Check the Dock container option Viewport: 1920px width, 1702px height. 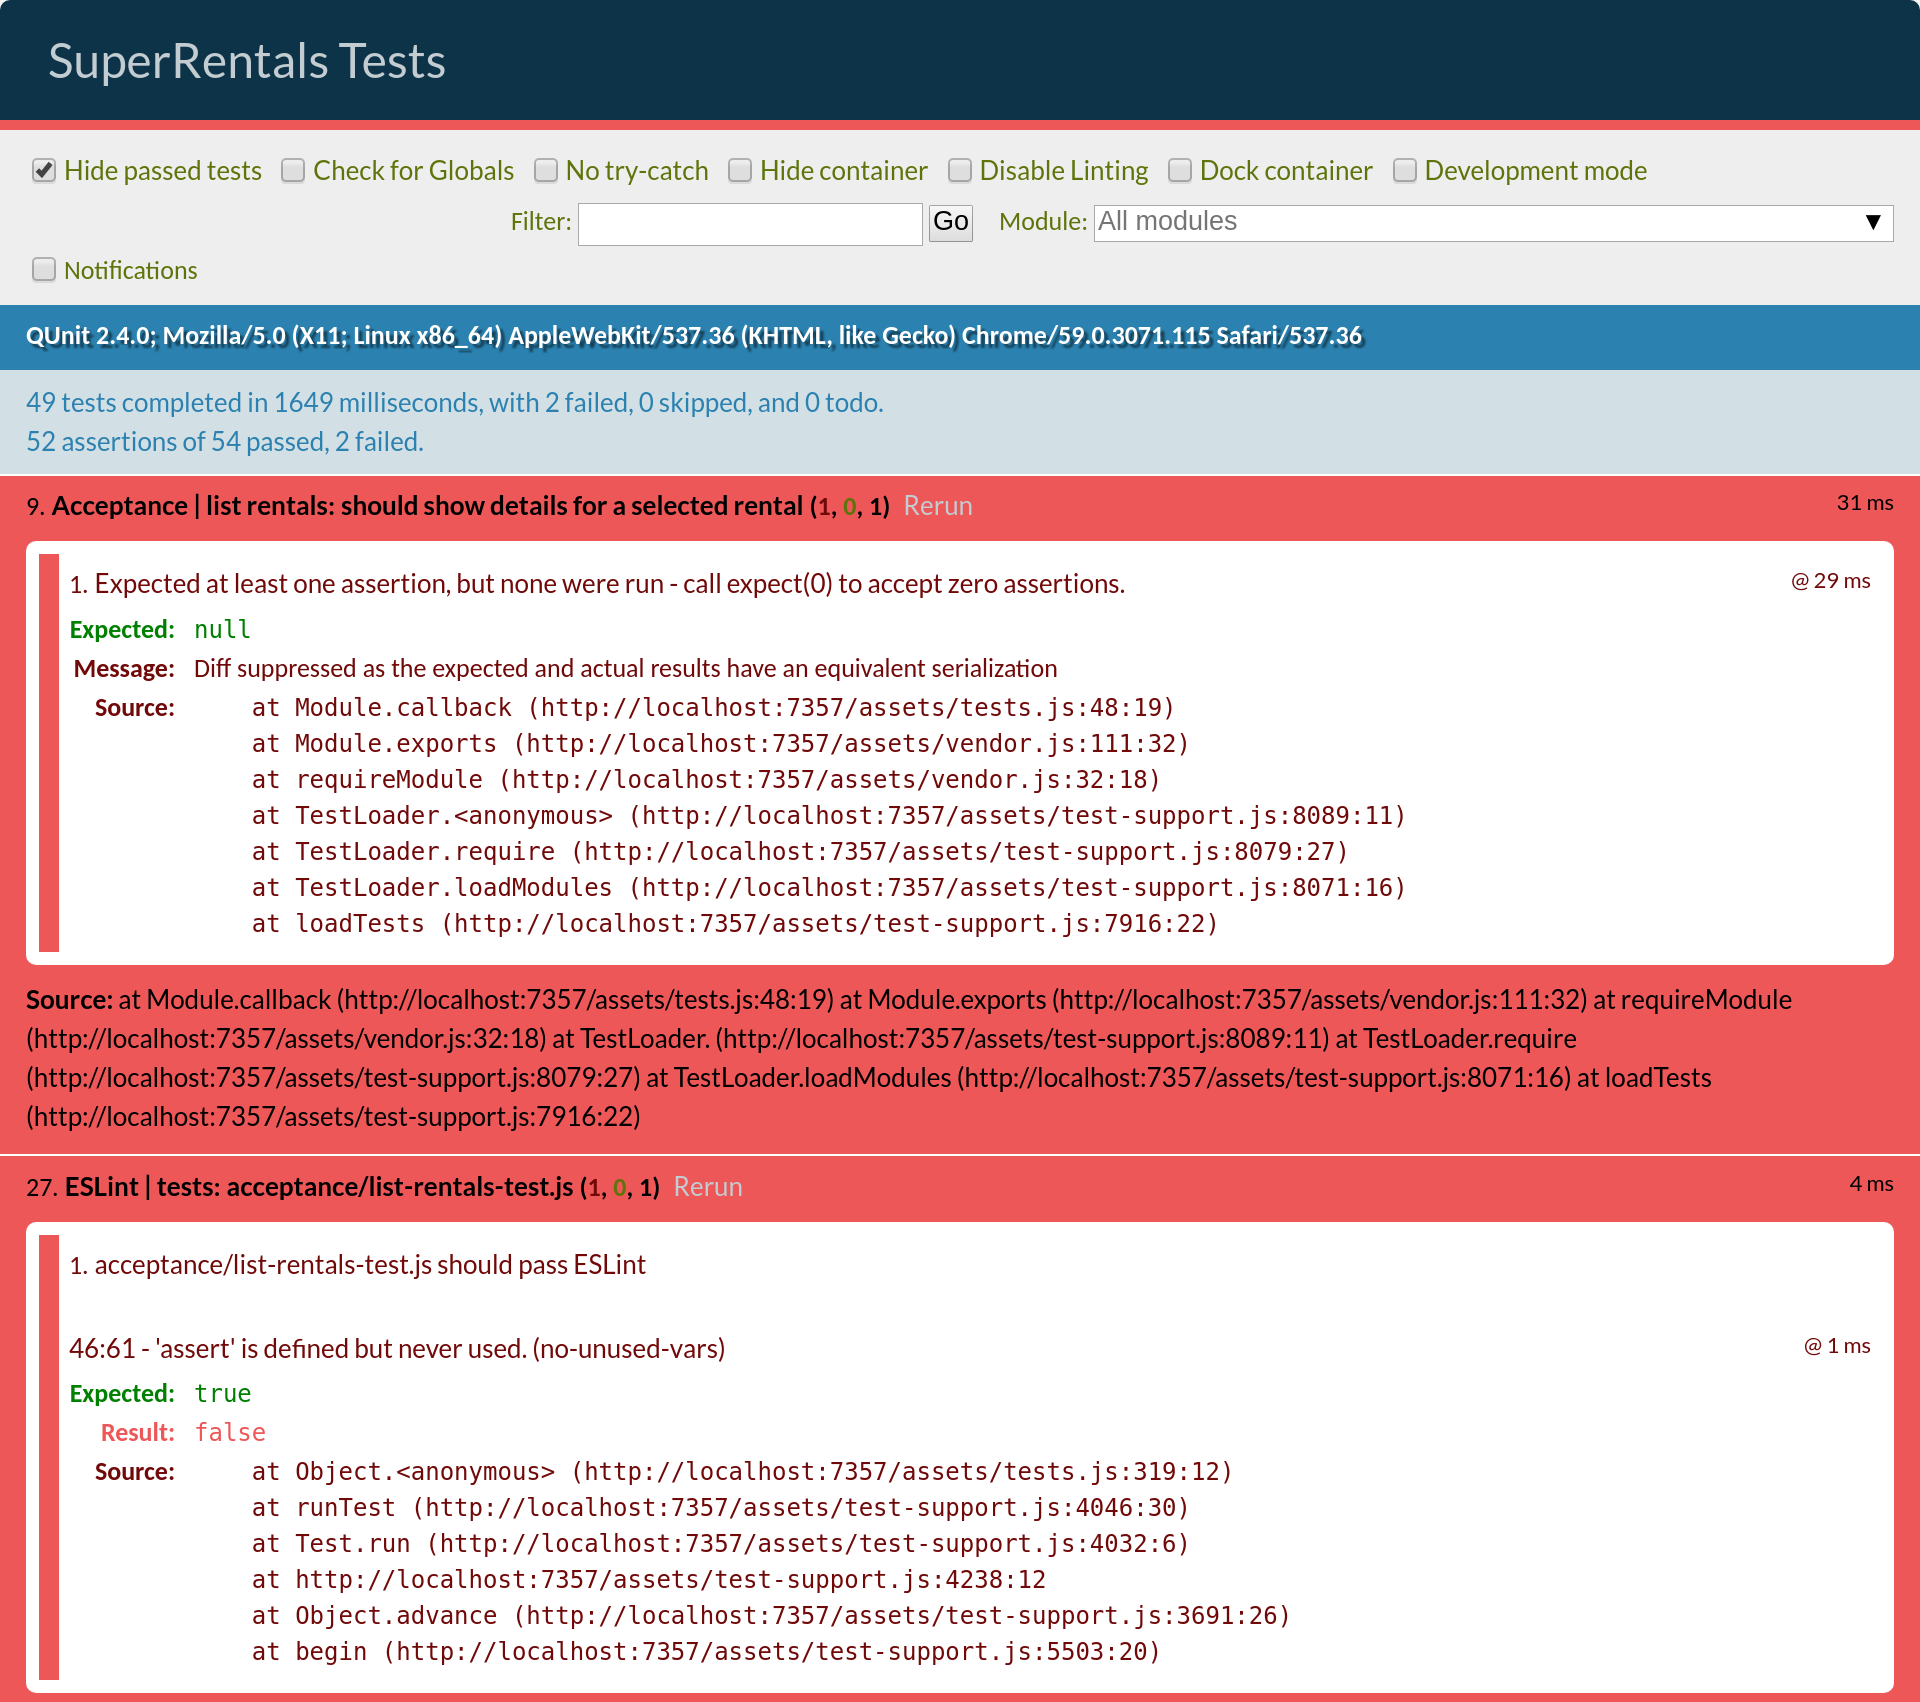[1180, 171]
